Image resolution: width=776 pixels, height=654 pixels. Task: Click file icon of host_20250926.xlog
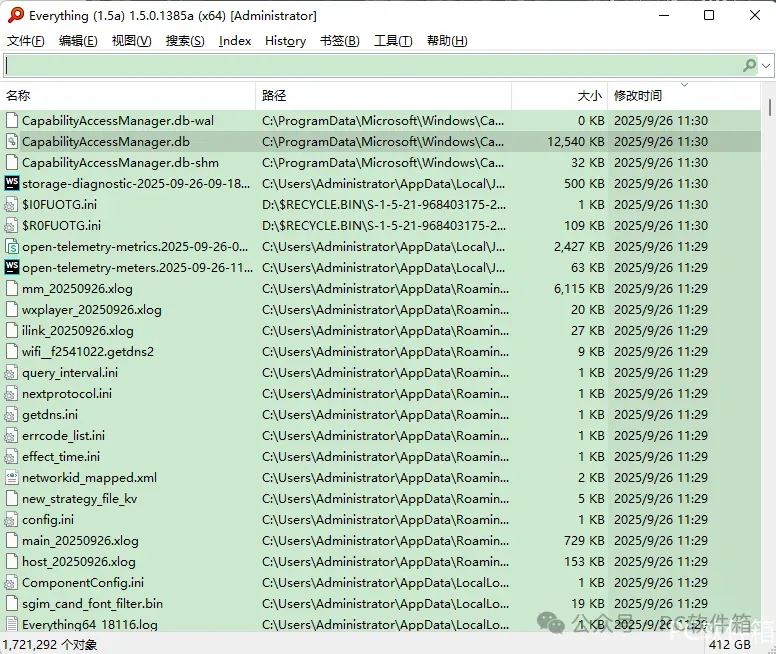[x=11, y=561]
